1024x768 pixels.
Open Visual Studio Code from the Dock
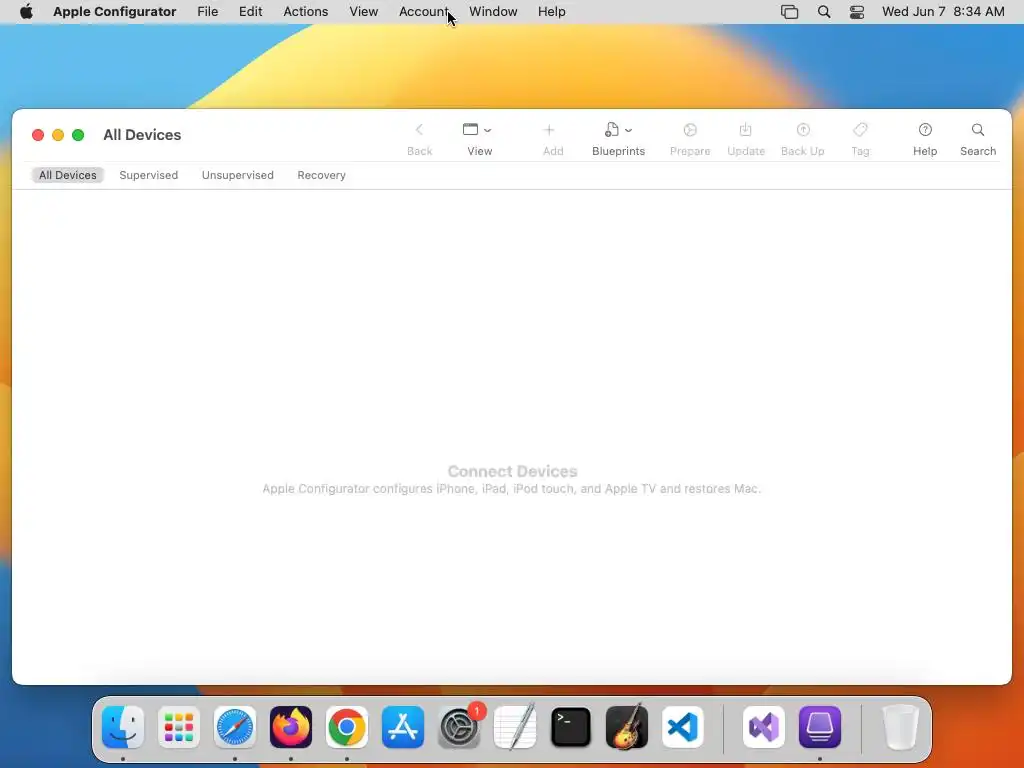683,727
